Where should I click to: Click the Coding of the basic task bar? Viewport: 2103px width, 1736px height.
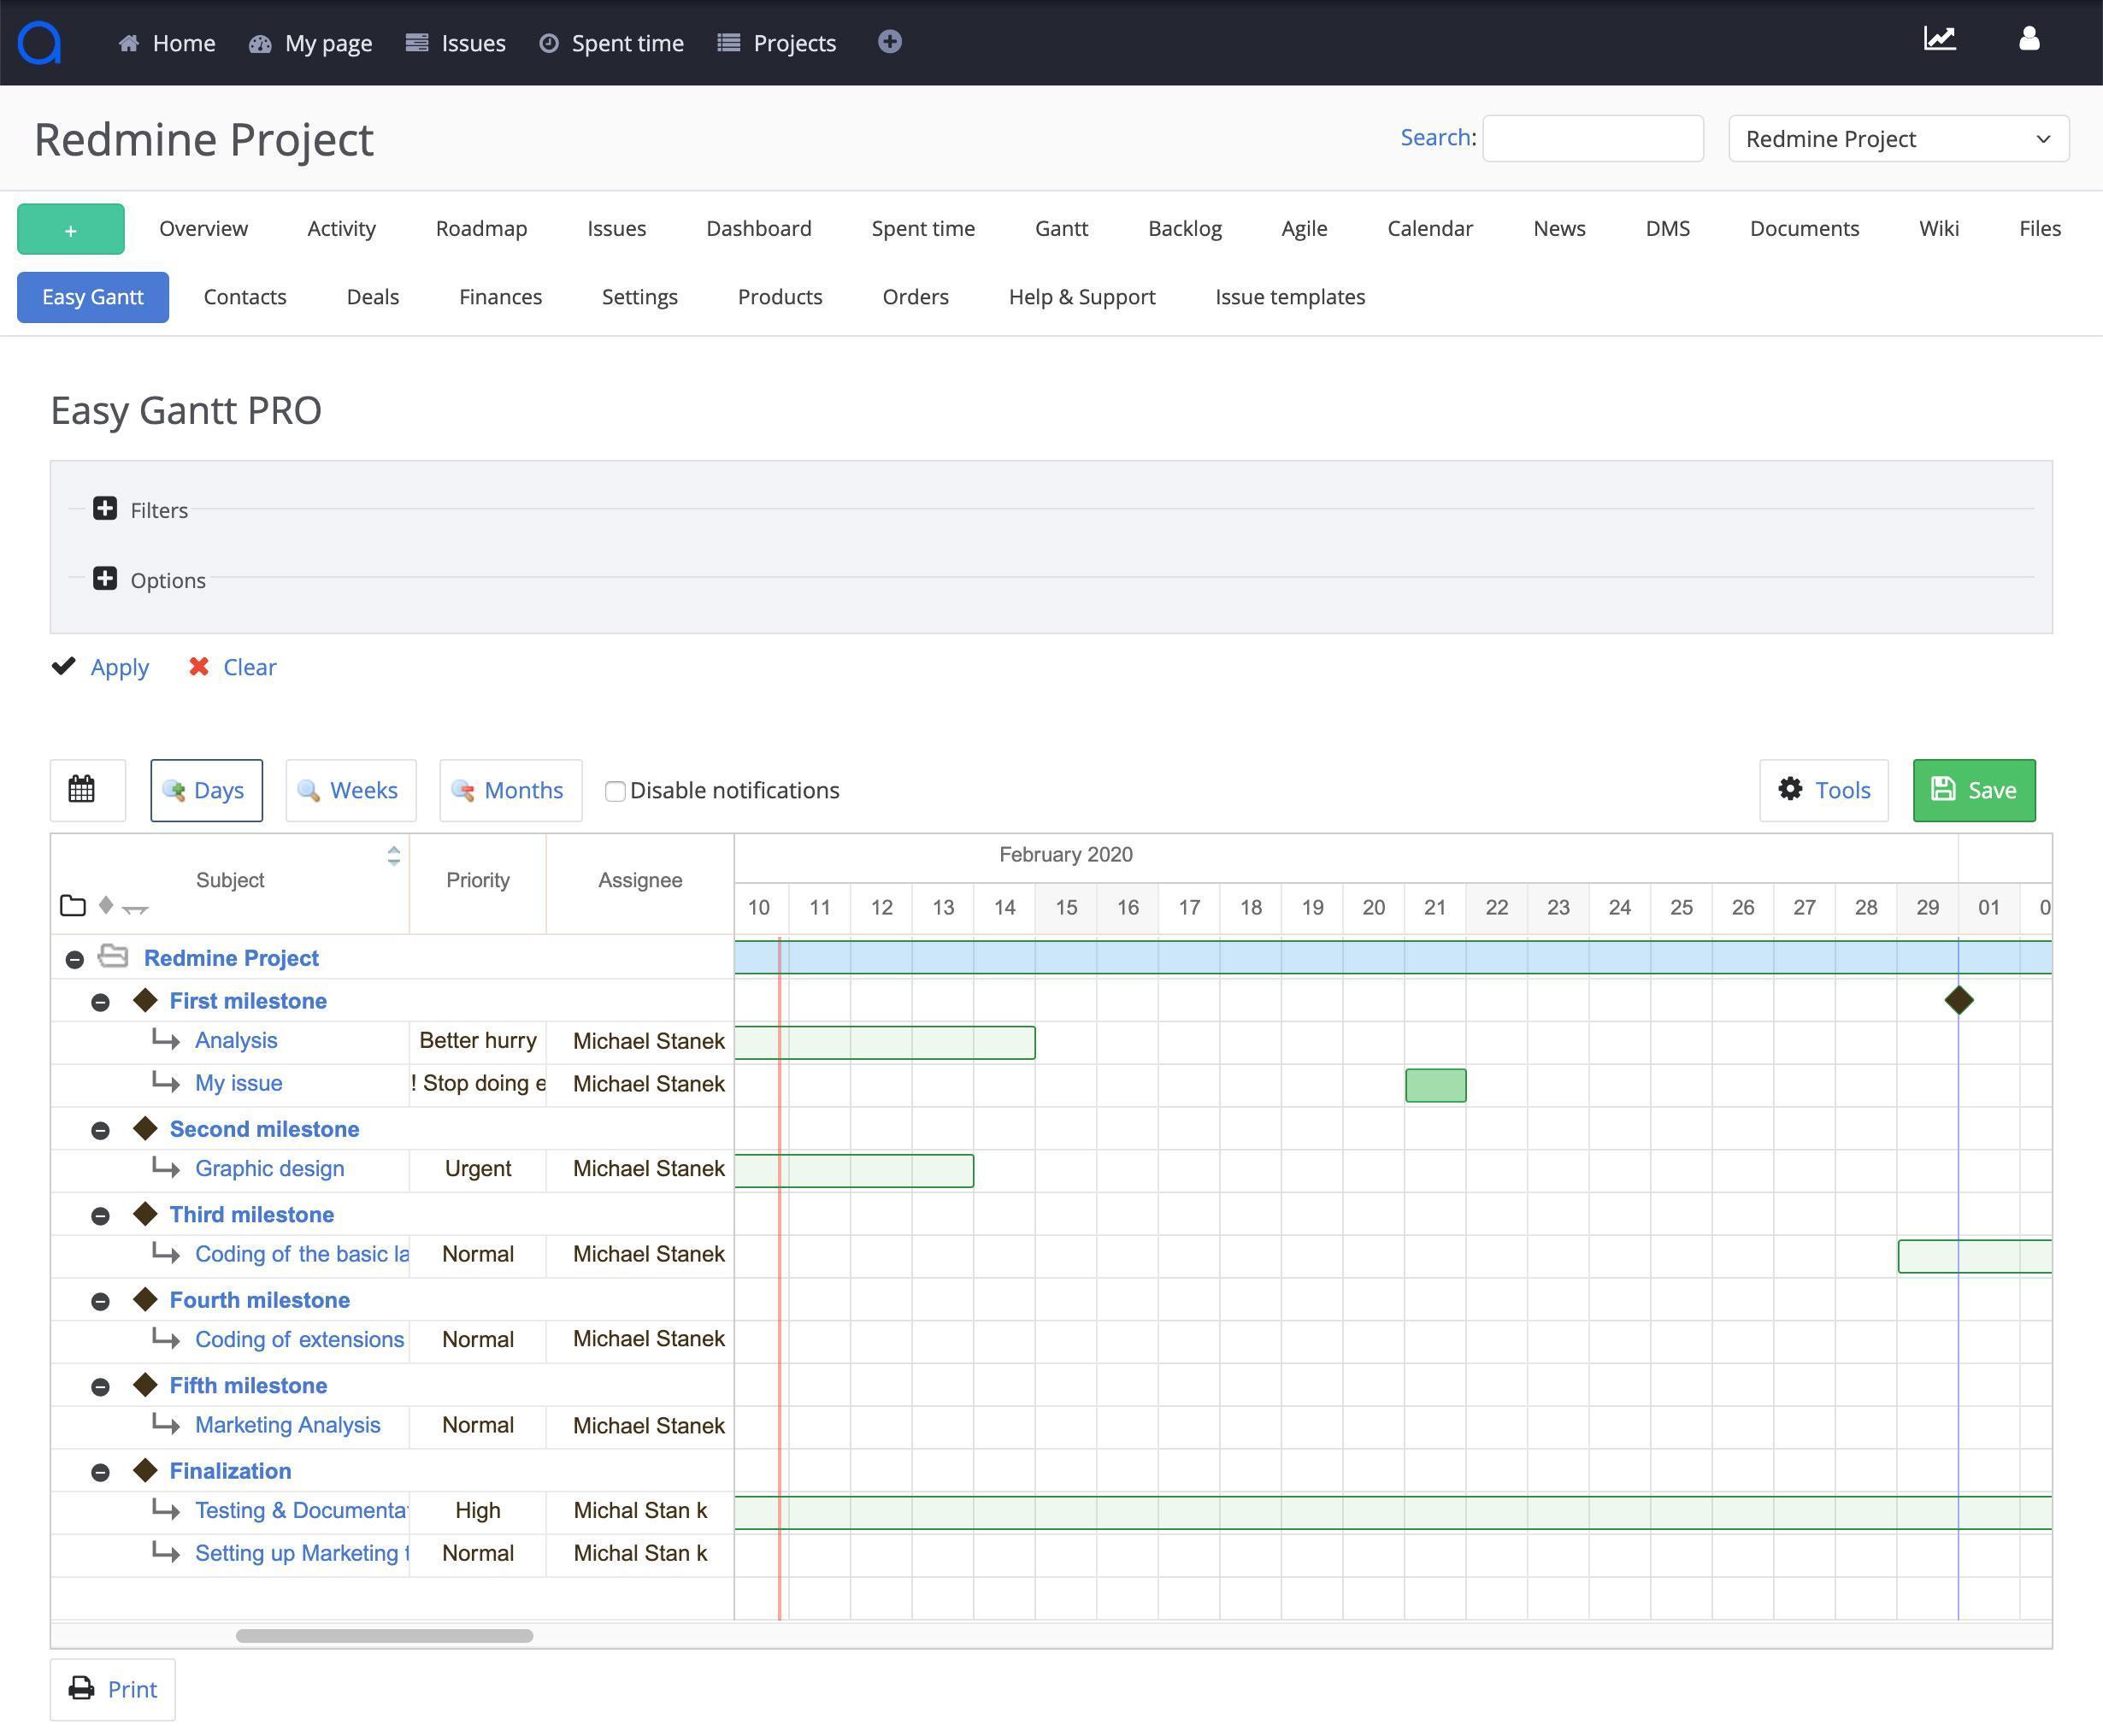[1975, 1256]
